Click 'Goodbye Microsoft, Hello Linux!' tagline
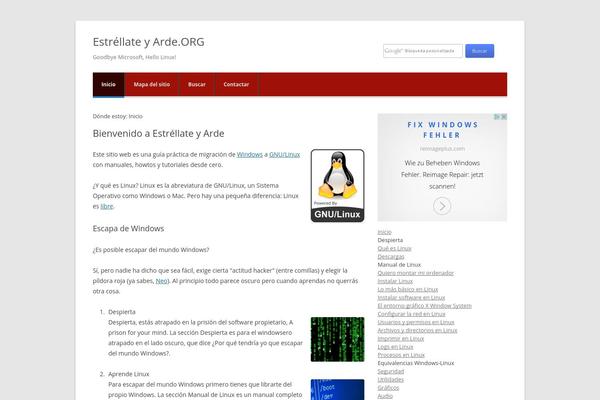 click(134, 57)
